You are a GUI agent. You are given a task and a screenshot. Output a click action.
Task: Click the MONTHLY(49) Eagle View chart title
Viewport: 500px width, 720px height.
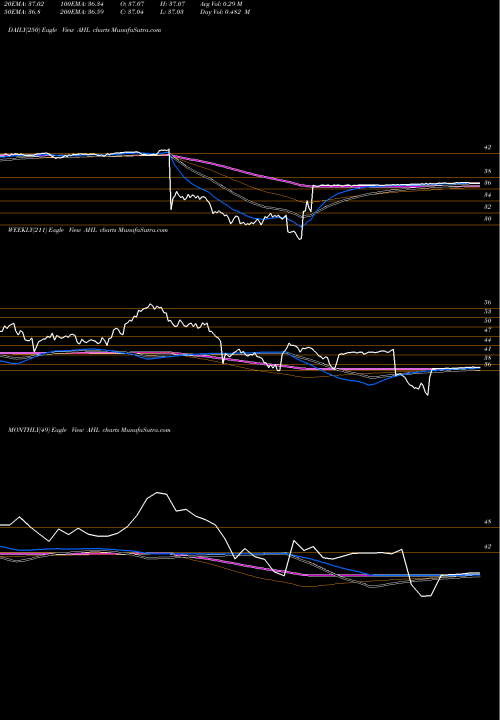coord(89,430)
